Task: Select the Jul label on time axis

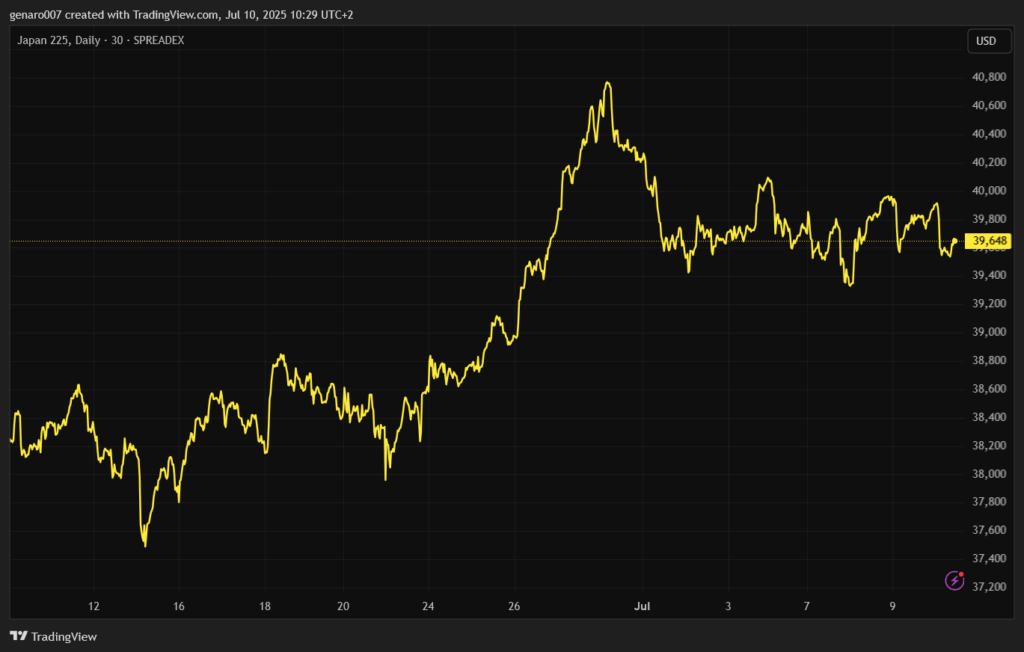Action: coord(643,606)
